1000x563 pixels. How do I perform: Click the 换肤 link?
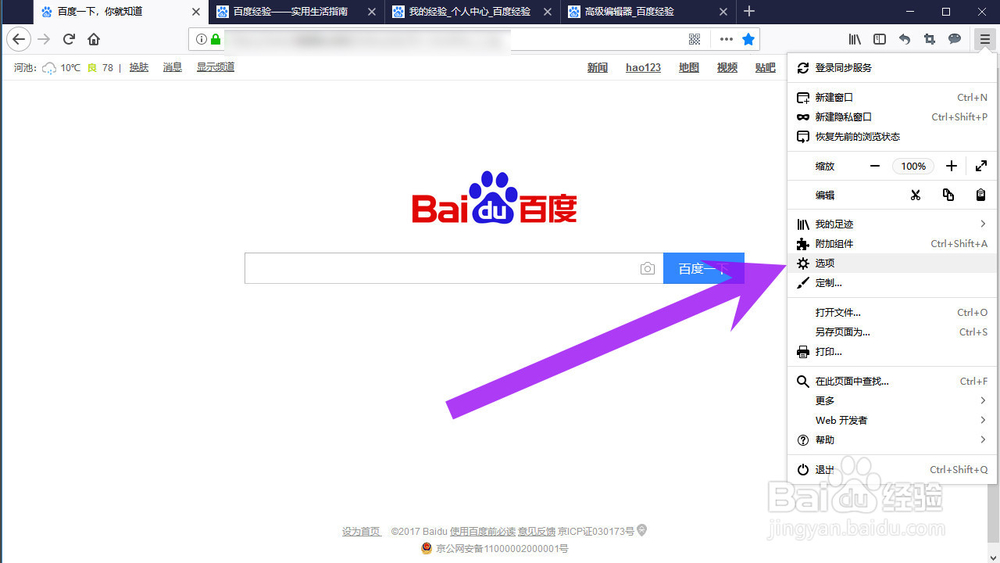(x=139, y=67)
